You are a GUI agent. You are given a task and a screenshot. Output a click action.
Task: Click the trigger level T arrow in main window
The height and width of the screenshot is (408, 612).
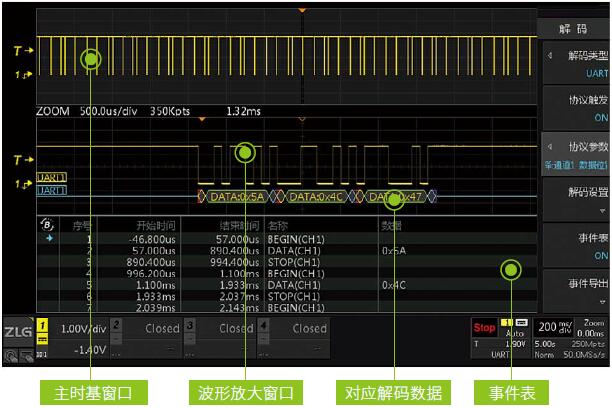[17, 50]
